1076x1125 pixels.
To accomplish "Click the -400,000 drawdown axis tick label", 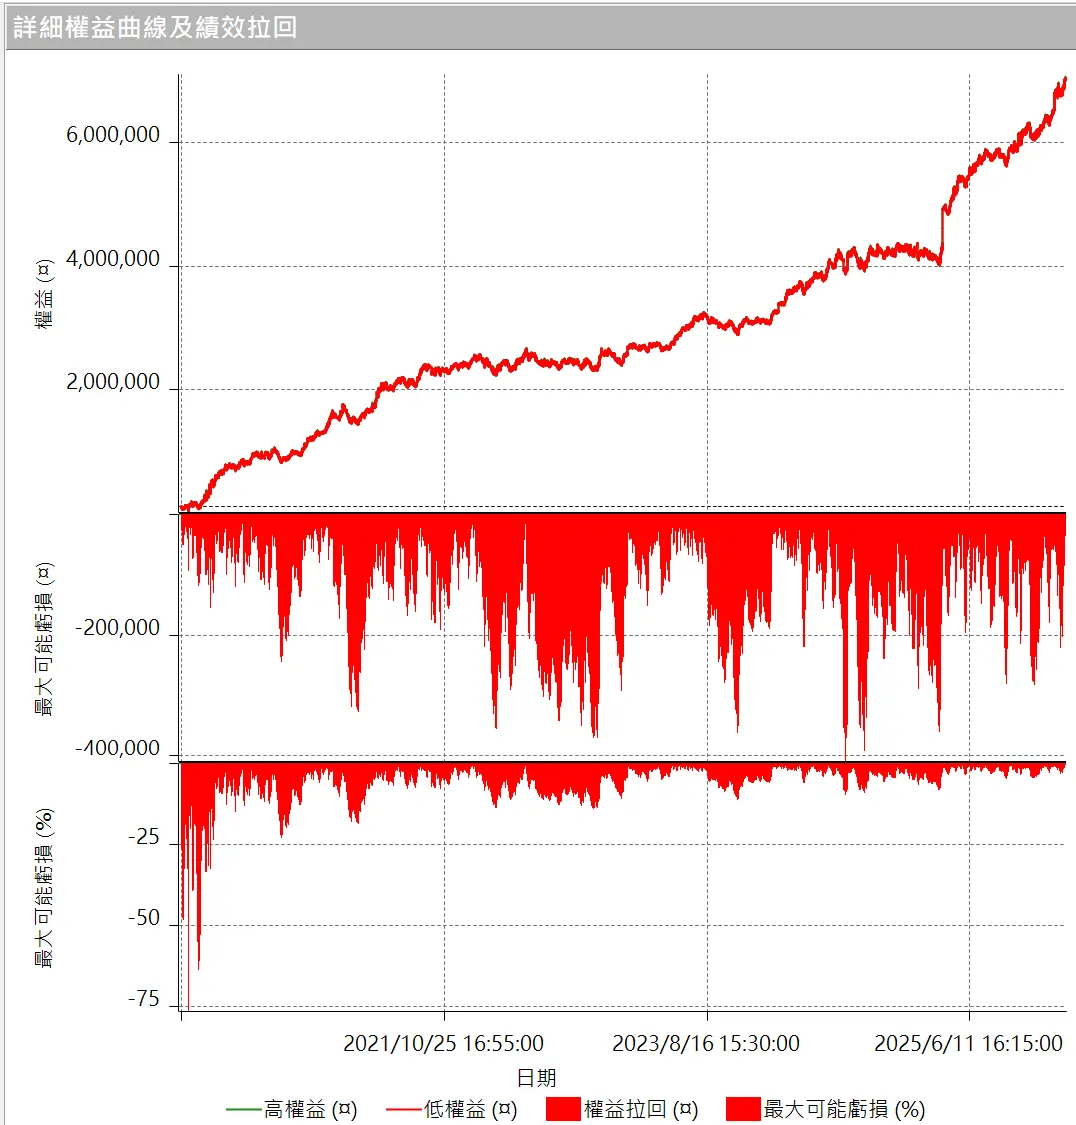I will 116,749.
